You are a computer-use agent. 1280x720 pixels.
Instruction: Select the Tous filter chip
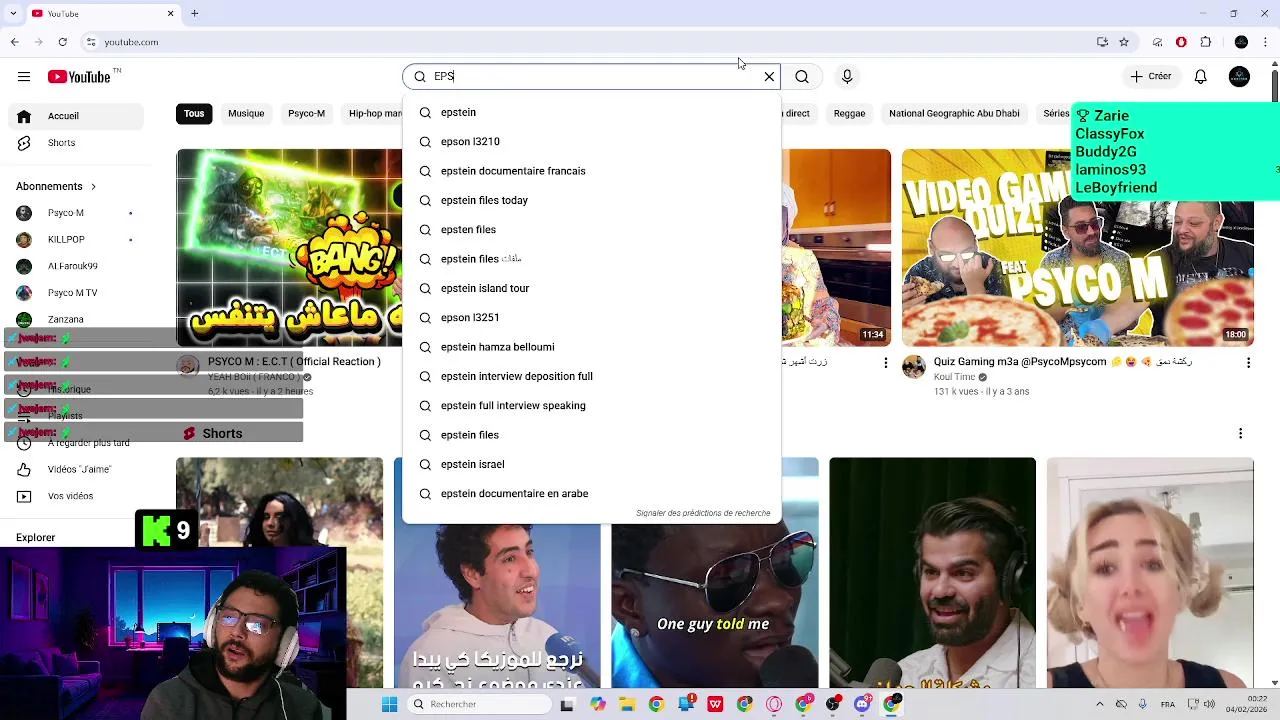point(194,114)
